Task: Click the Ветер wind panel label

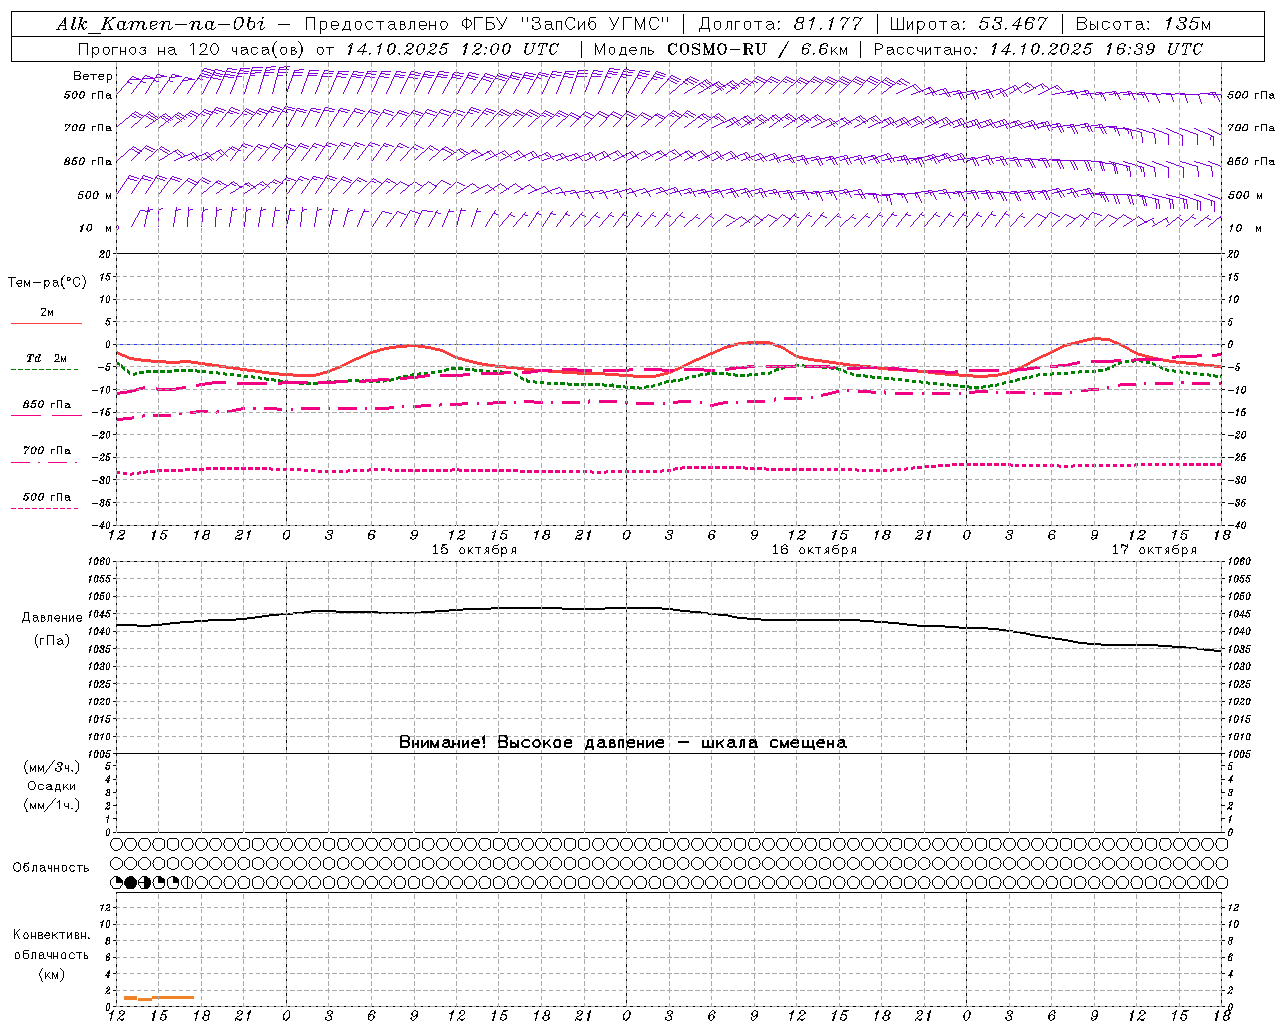Action: tap(93, 76)
